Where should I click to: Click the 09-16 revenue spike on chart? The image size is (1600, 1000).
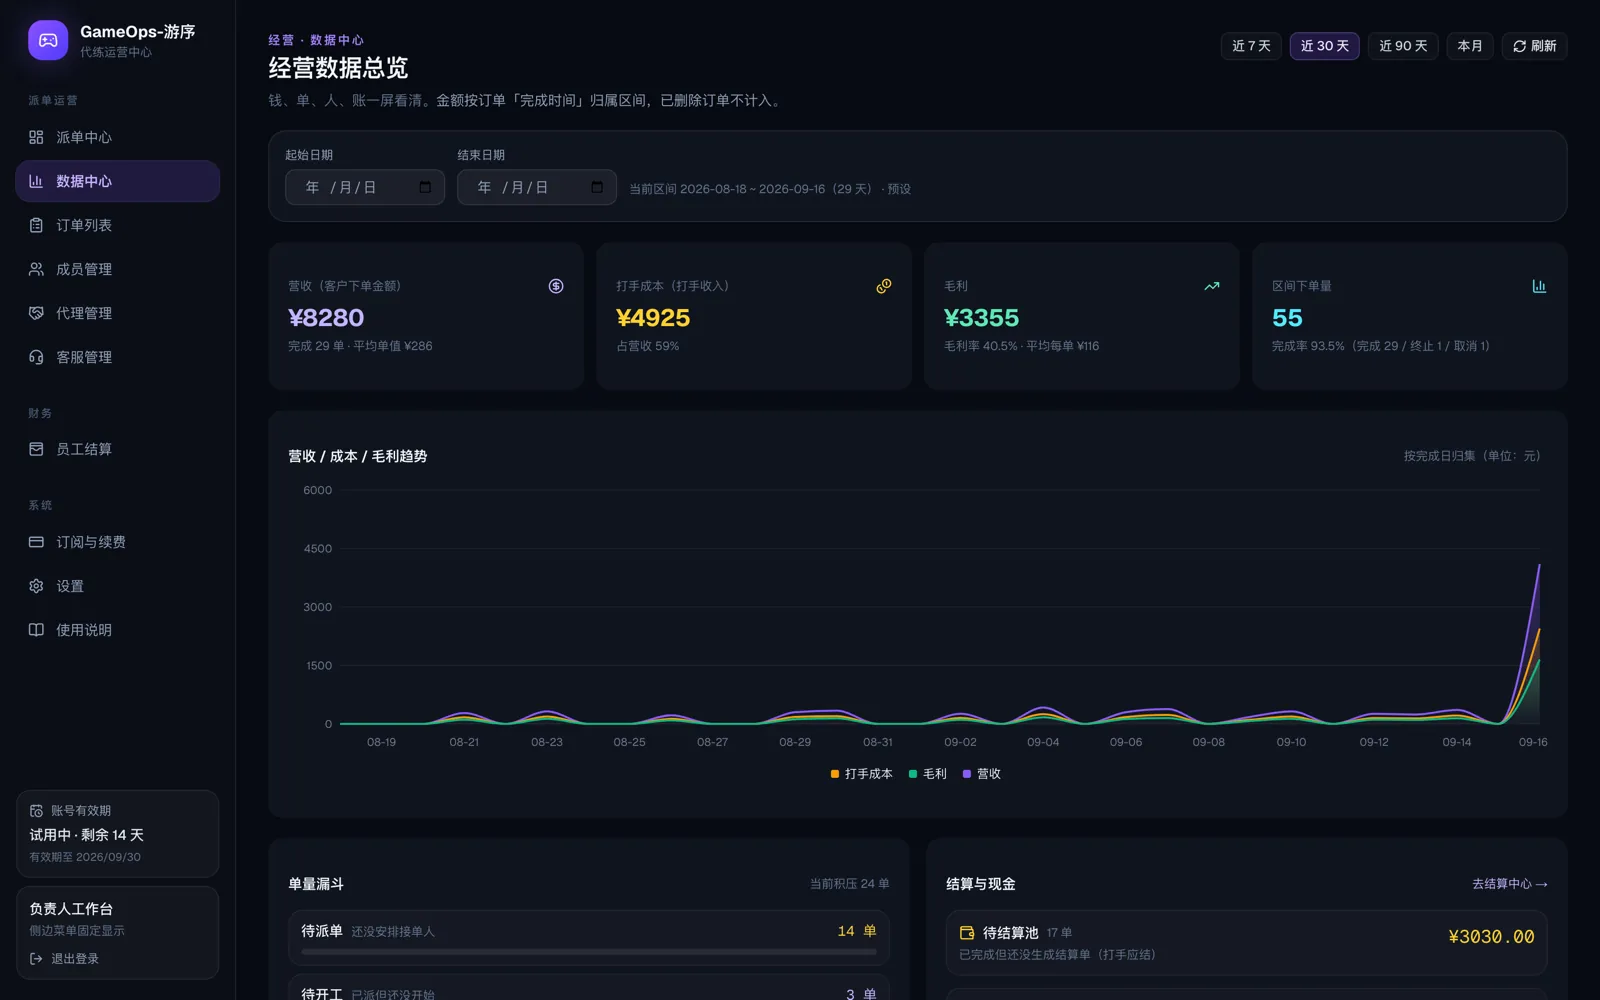point(1538,567)
